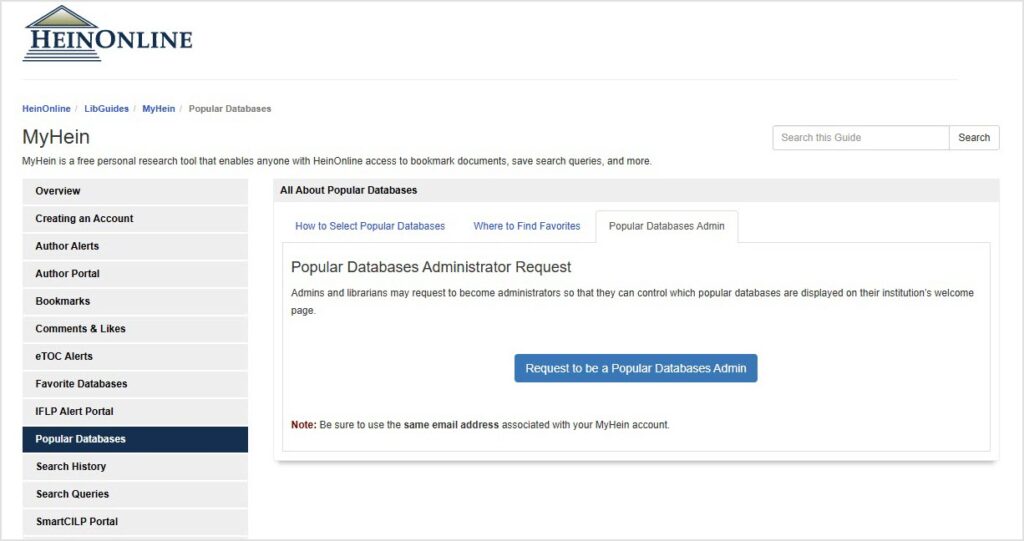Viewport: 1024px width, 541px height.
Task: Click the Search this Guide field
Action: pos(860,138)
